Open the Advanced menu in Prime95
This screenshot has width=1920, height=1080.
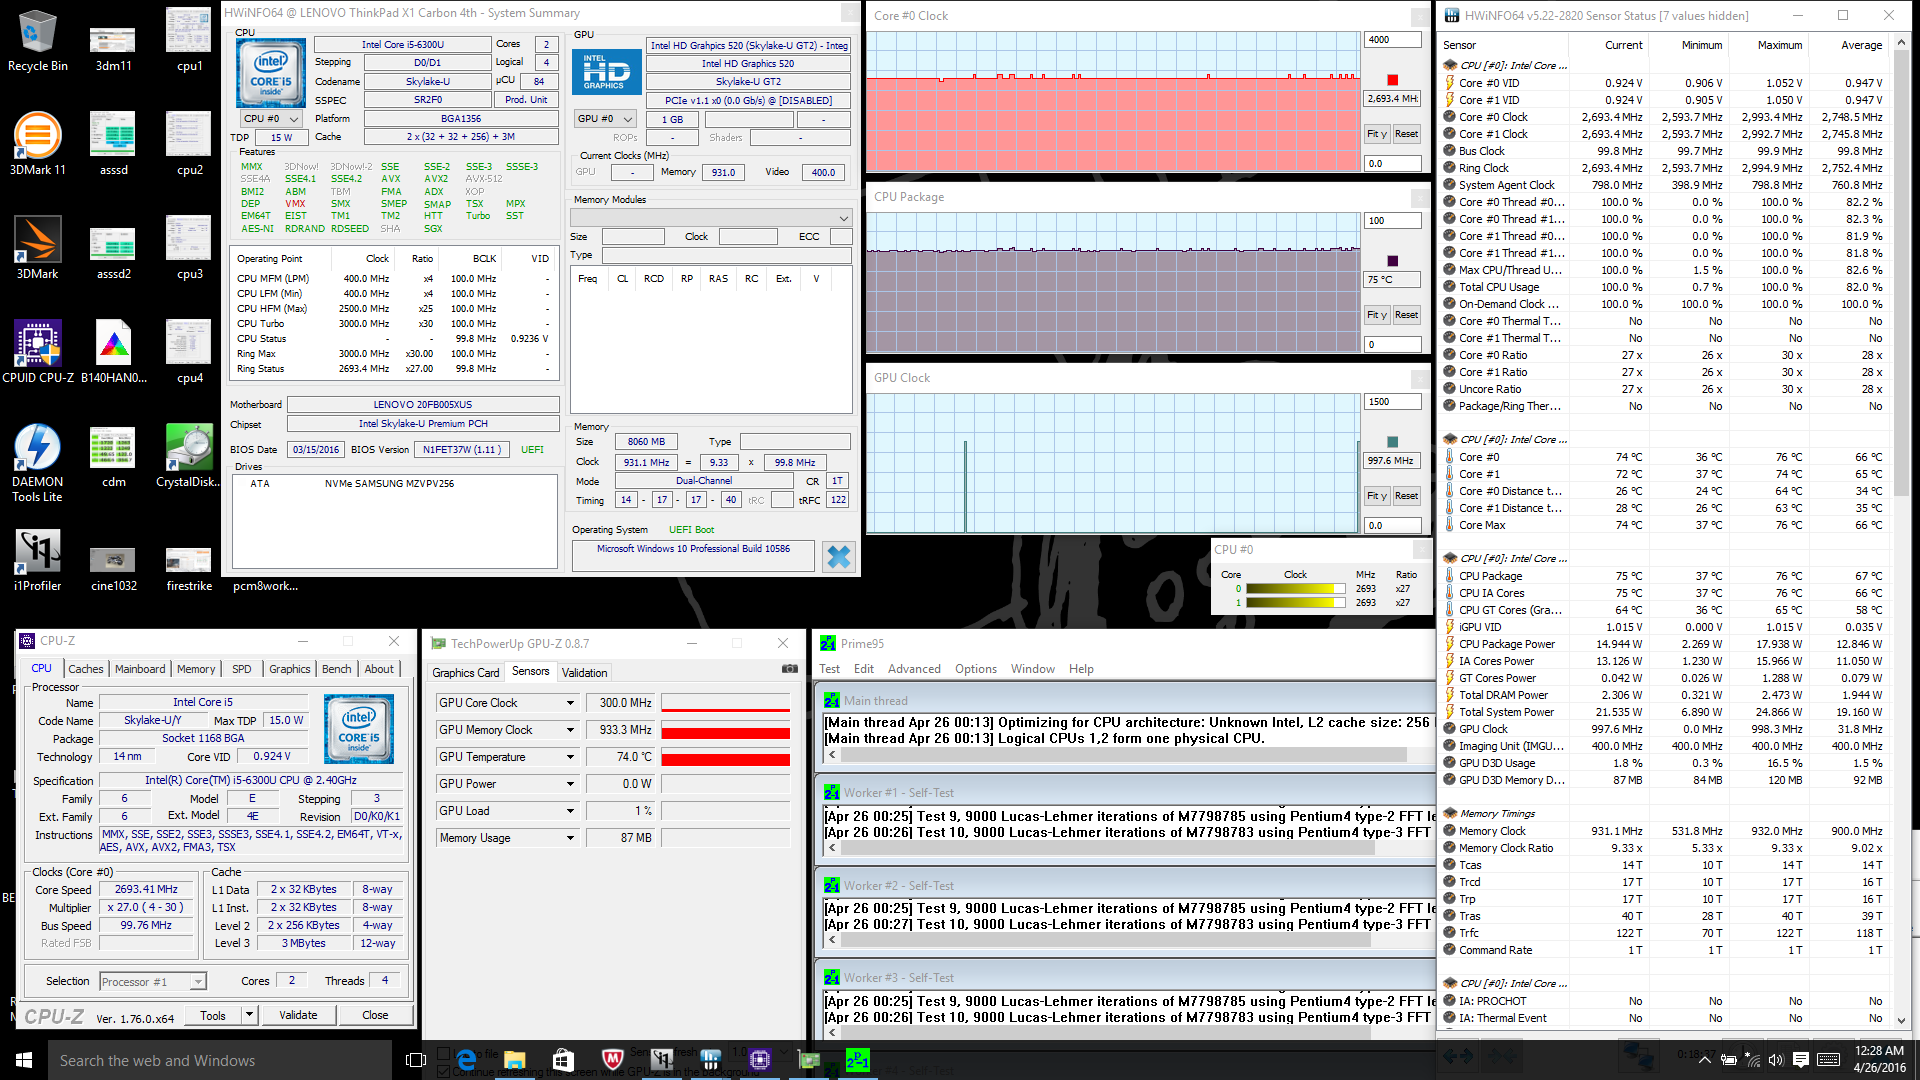(913, 669)
